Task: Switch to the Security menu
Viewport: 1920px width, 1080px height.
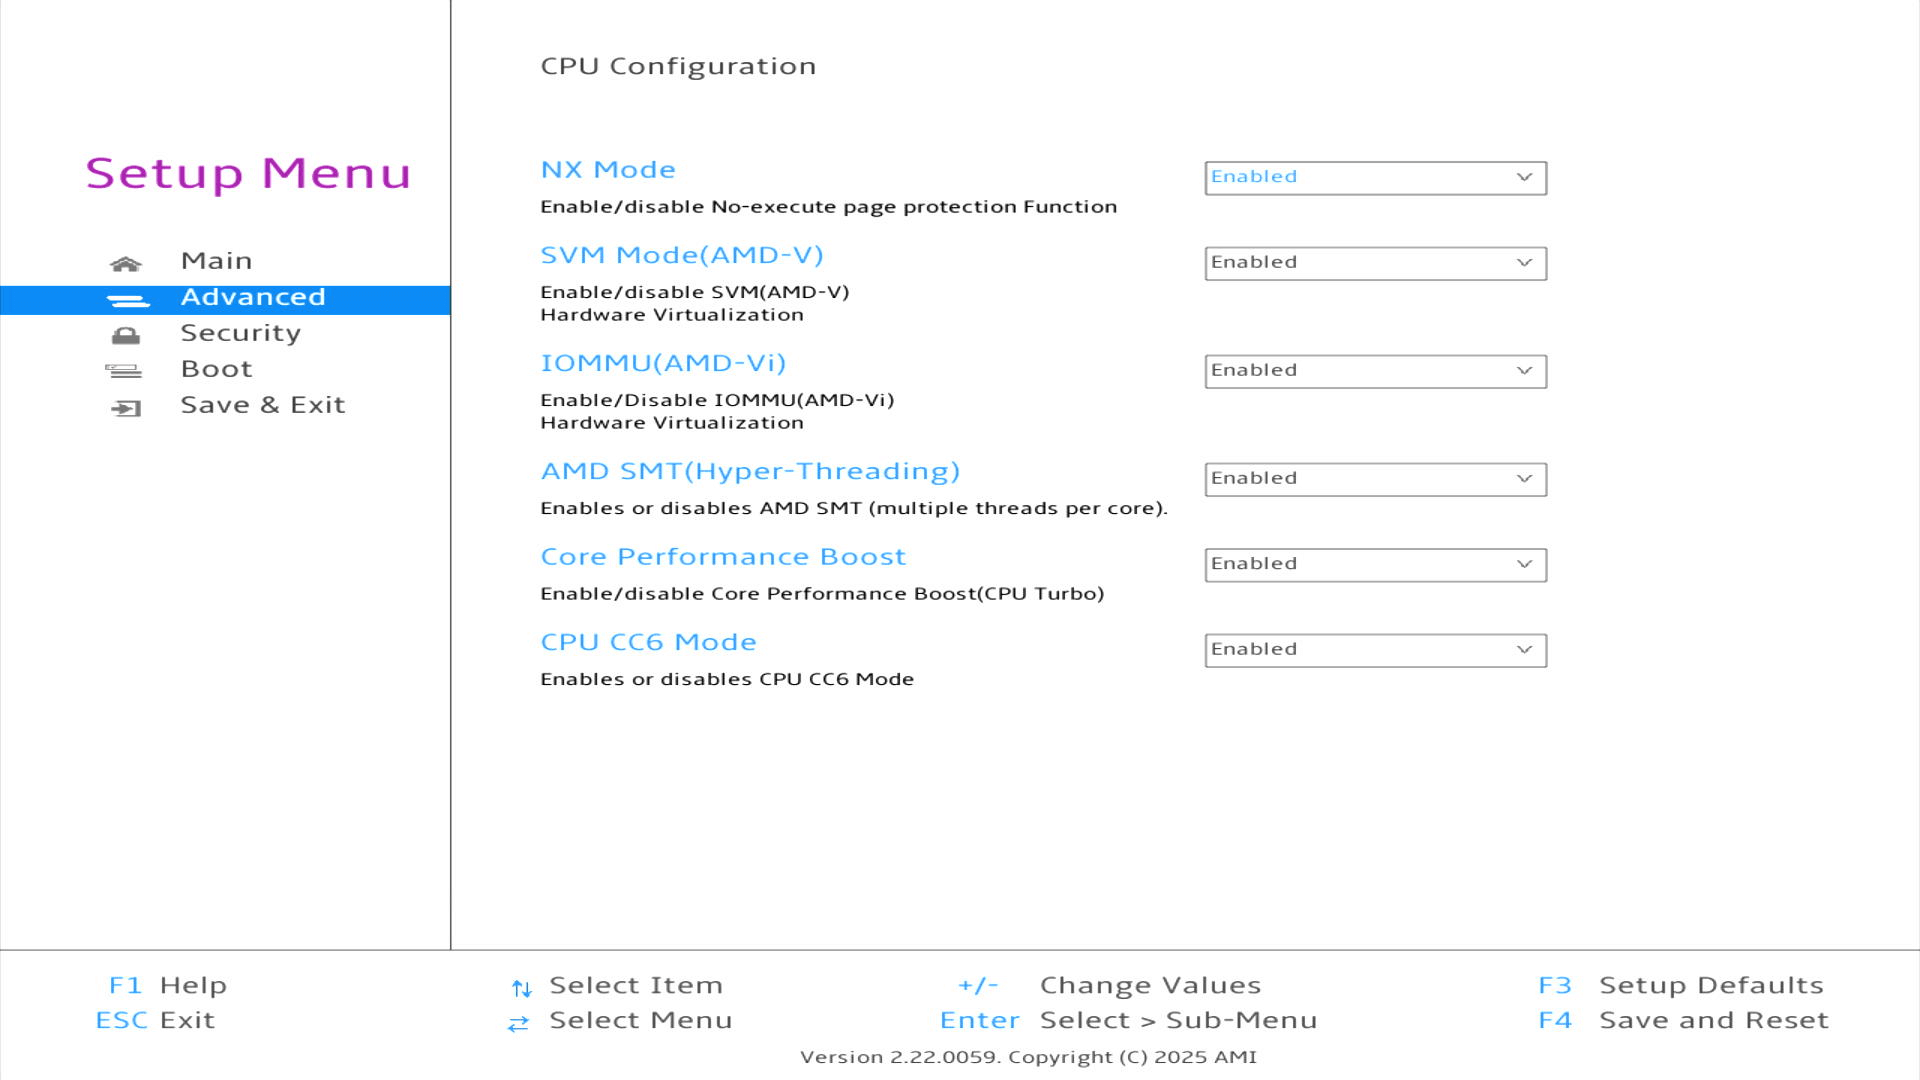Action: pyautogui.click(x=240, y=333)
